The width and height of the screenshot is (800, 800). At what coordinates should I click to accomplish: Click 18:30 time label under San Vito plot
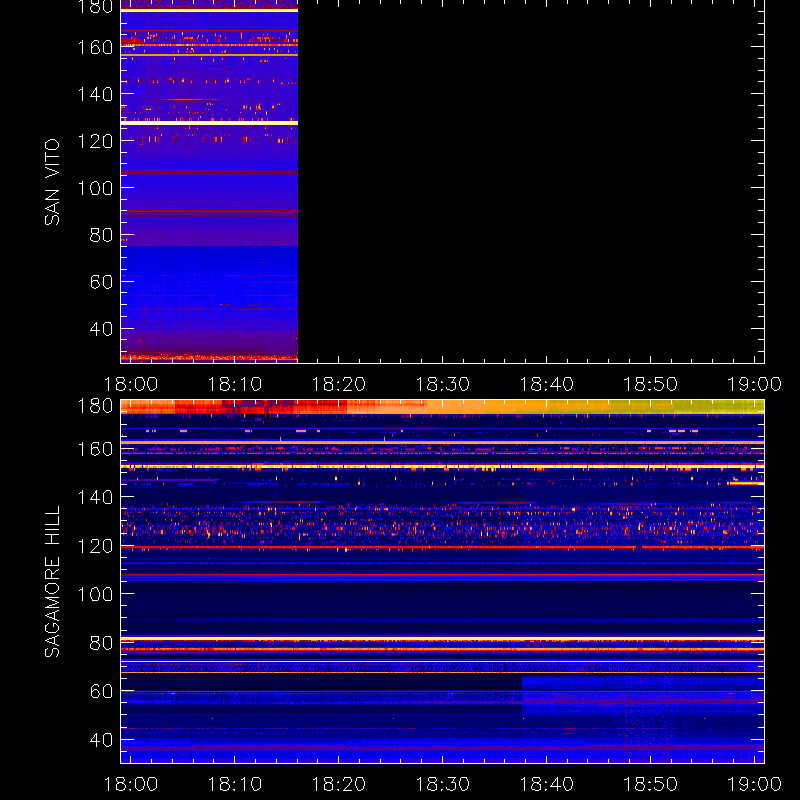pyautogui.click(x=443, y=384)
